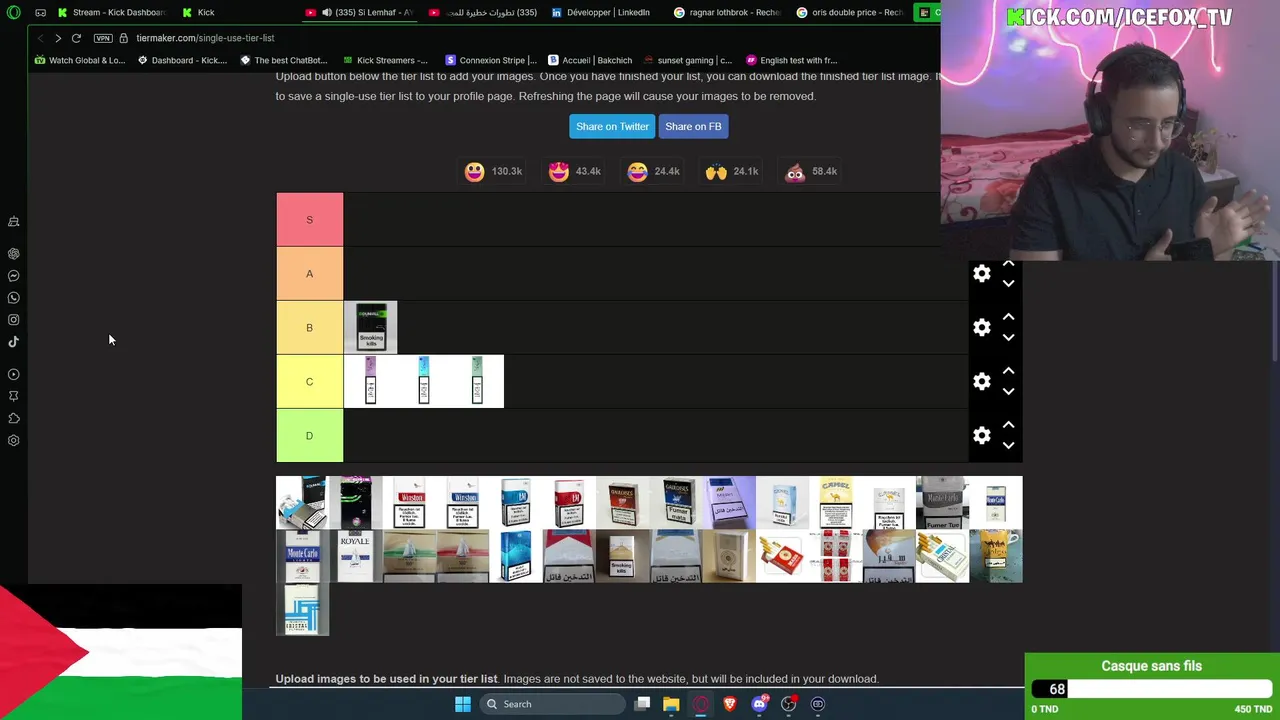Viewport: 1280px width, 720px height.
Task: React with grinning emoji (130.3k)
Action: pos(474,172)
